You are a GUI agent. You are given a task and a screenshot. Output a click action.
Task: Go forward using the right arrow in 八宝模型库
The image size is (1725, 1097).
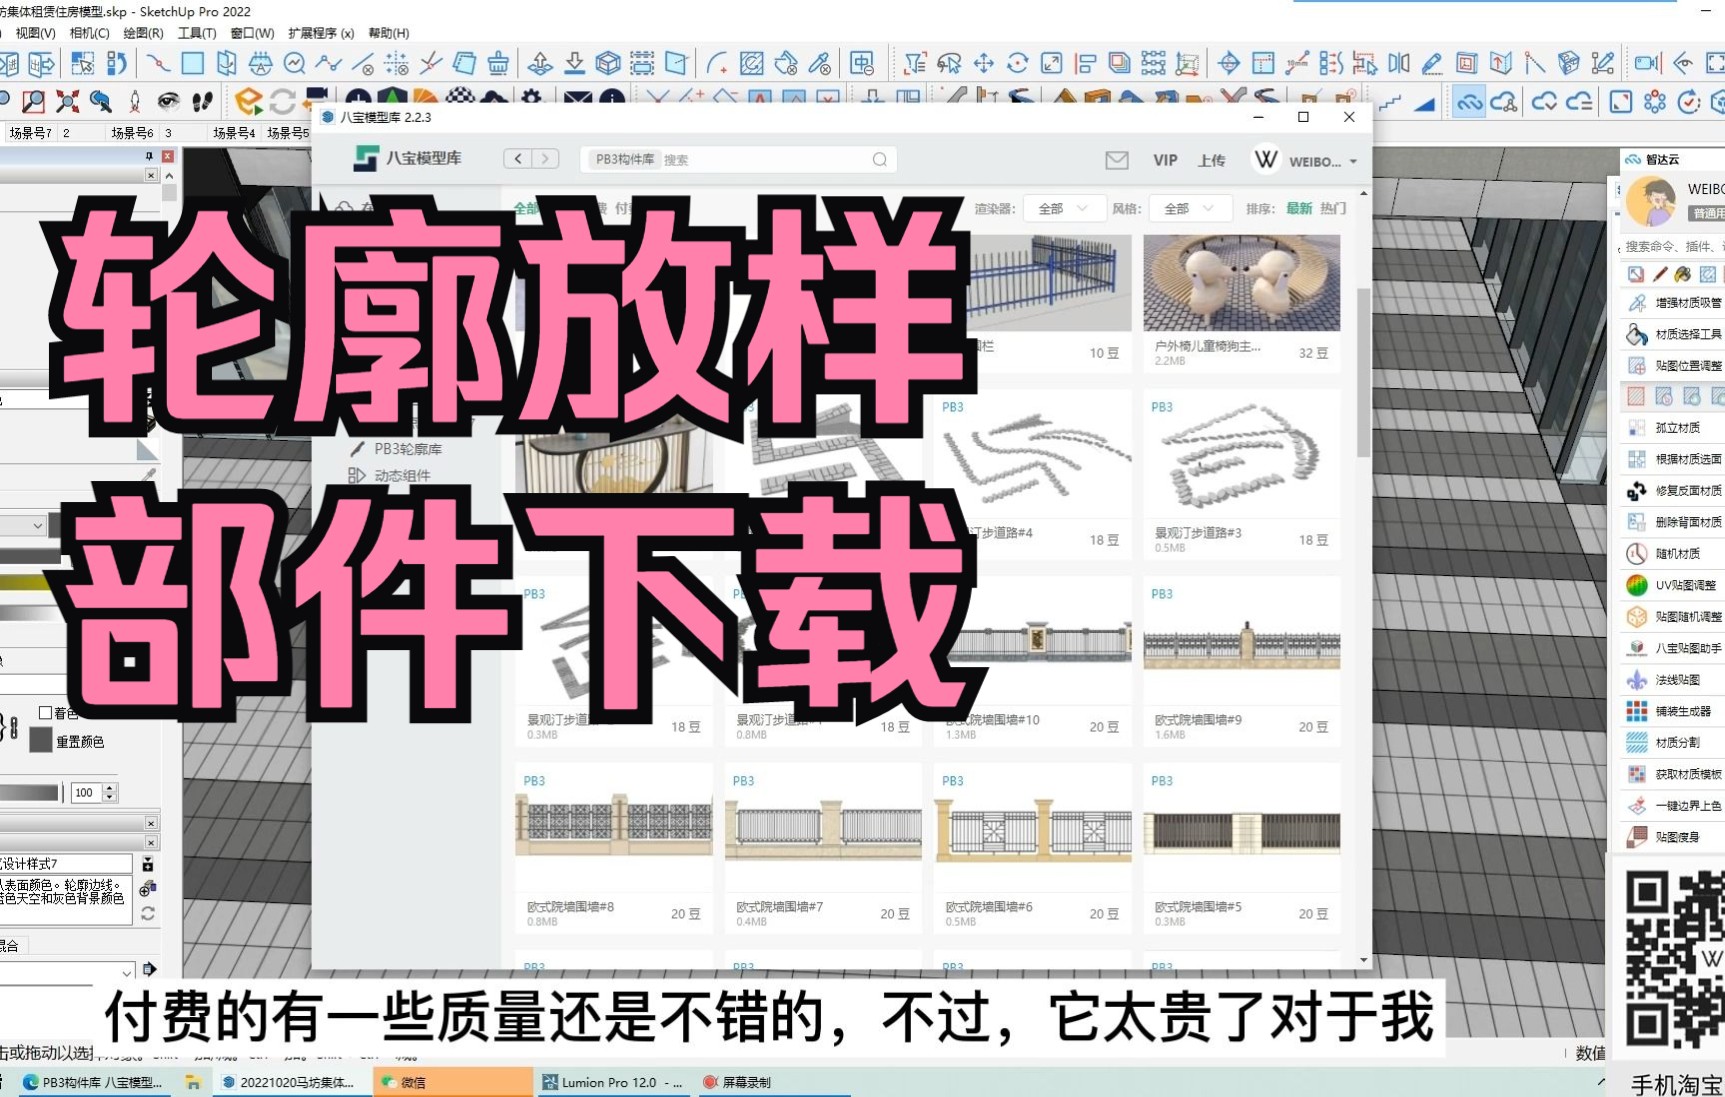pos(546,159)
